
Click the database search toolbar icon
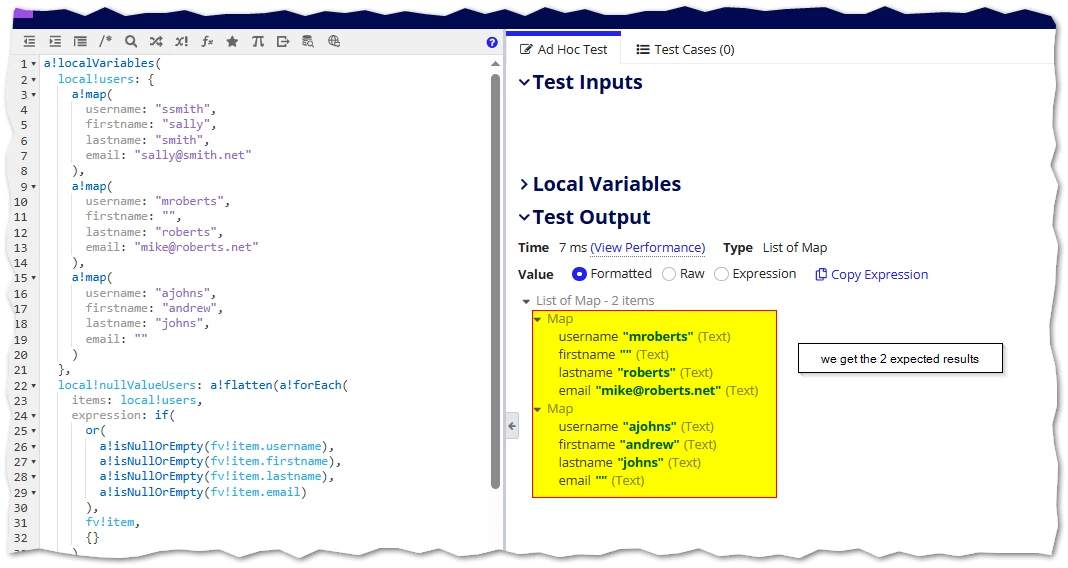pos(308,42)
